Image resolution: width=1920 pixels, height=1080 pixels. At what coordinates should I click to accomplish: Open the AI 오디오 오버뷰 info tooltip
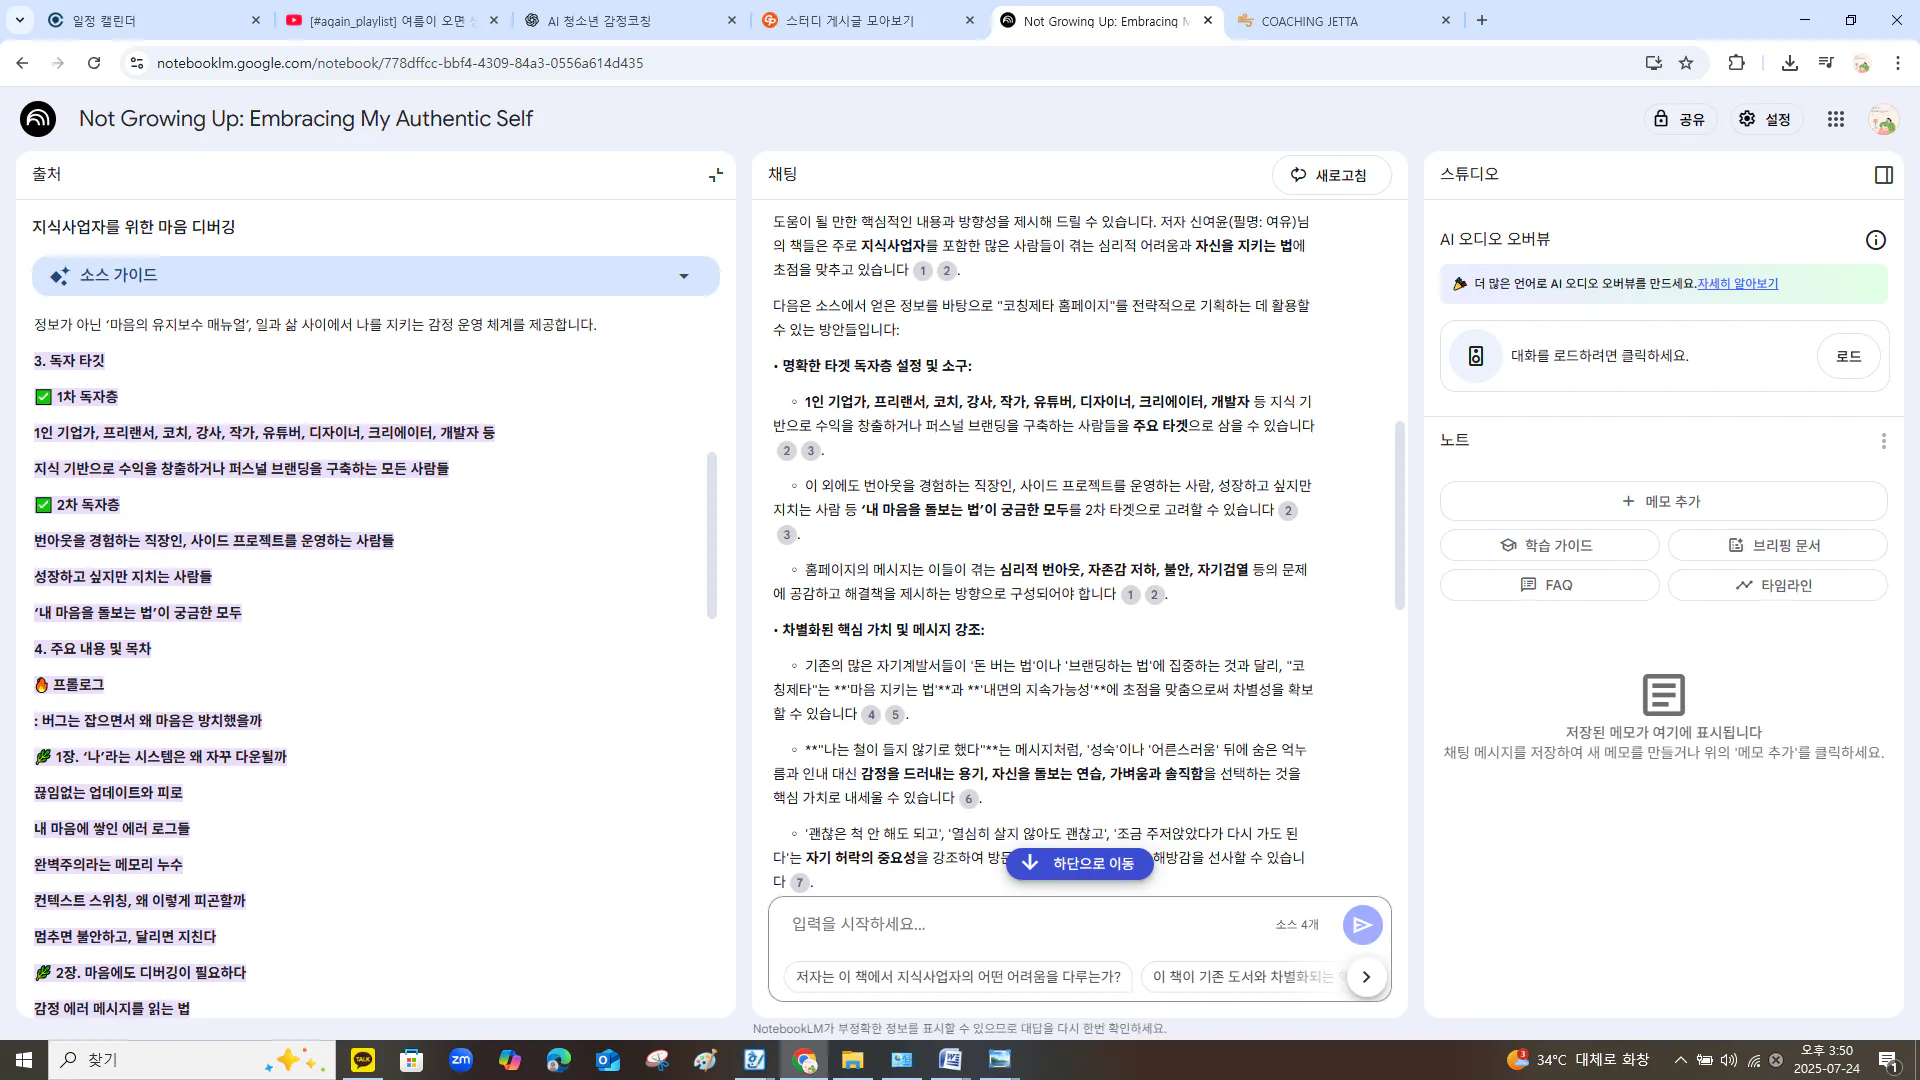click(1875, 239)
